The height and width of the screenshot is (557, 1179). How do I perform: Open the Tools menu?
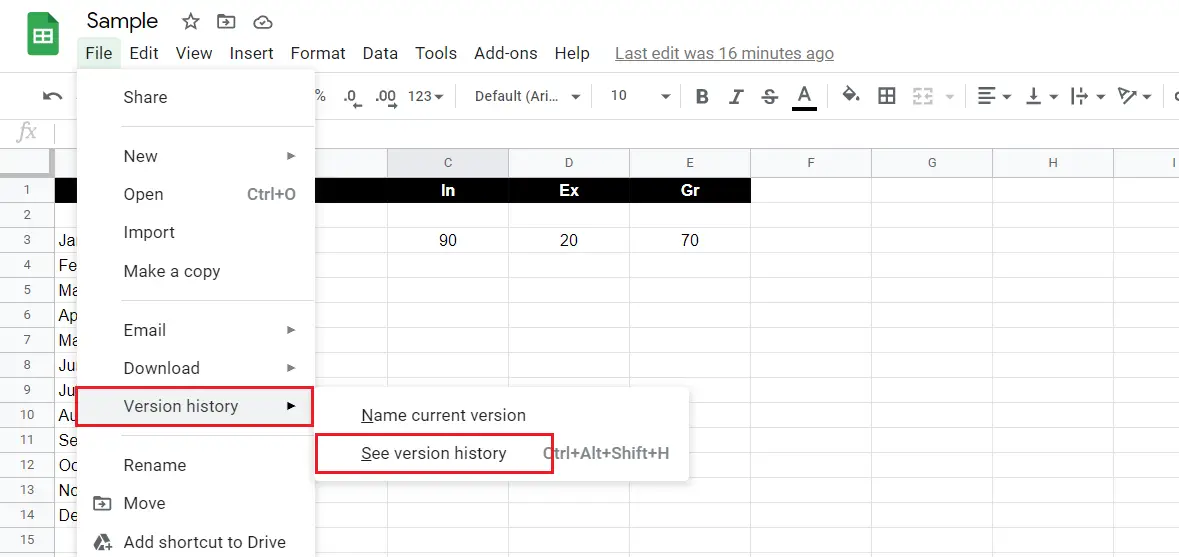click(x=436, y=53)
